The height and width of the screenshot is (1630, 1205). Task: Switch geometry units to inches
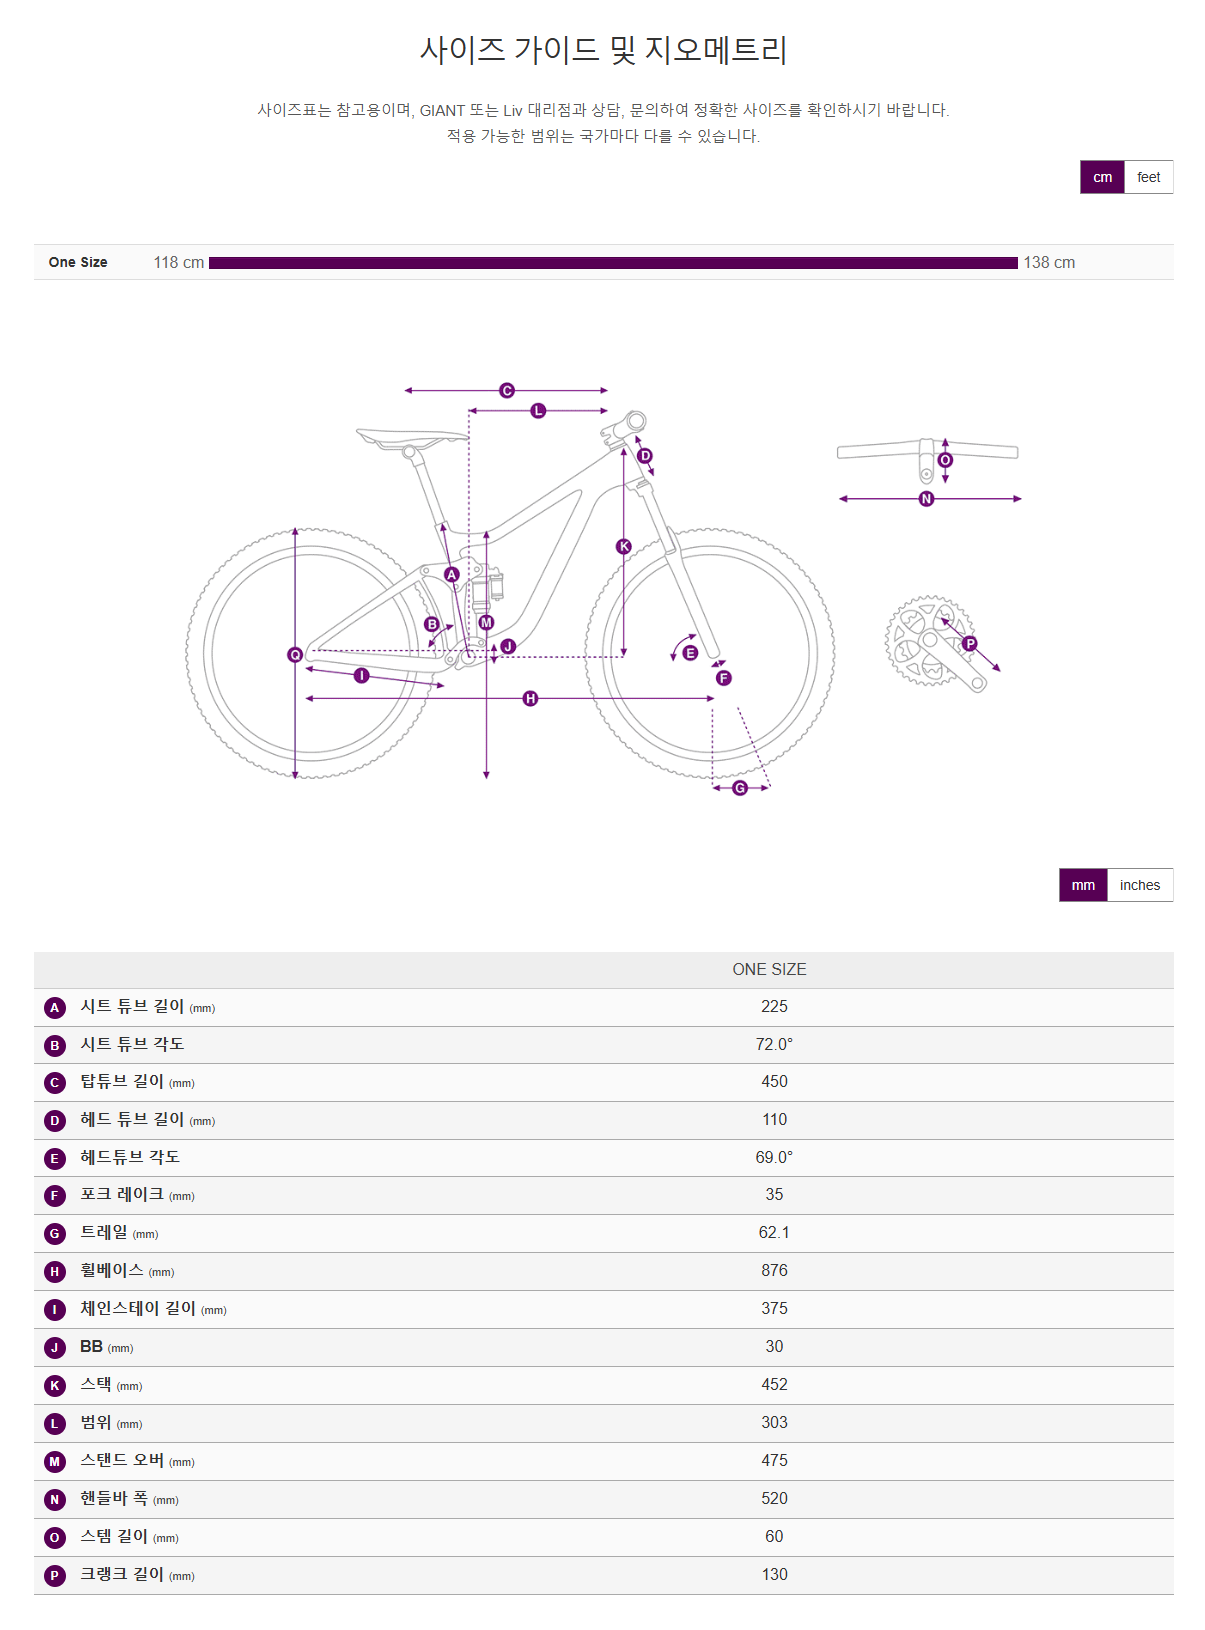[x=1139, y=885]
